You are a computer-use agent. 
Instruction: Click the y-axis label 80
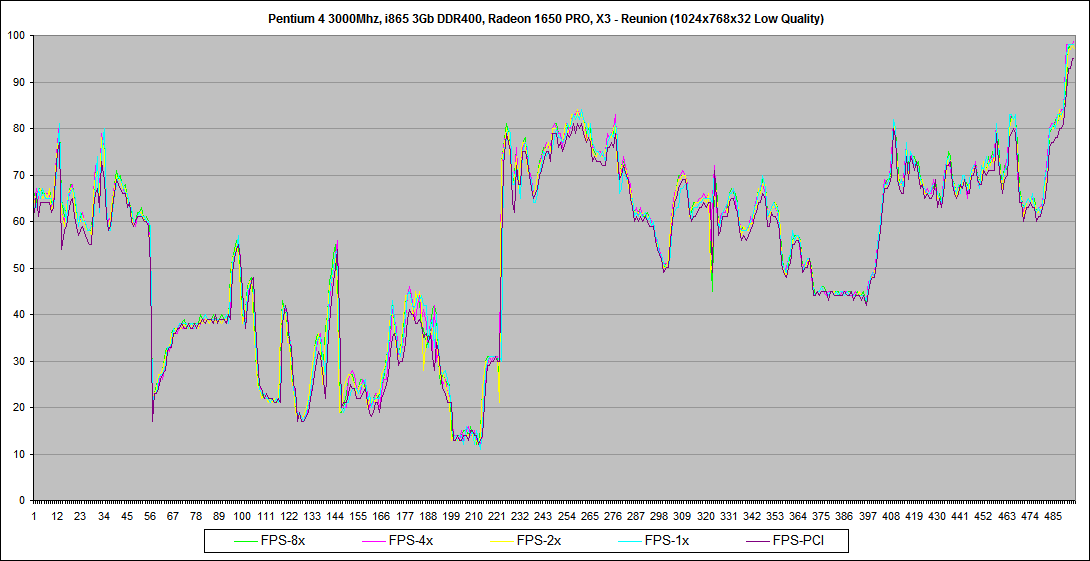tap(19, 129)
